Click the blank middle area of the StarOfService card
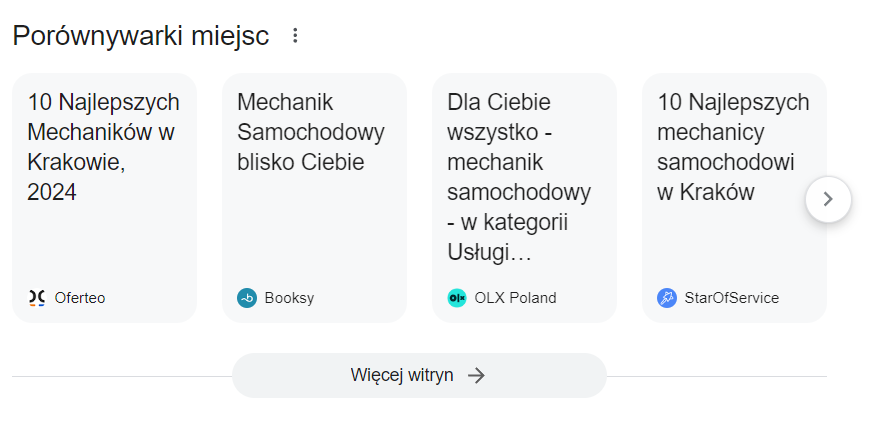The width and height of the screenshot is (891, 446). pos(734,245)
